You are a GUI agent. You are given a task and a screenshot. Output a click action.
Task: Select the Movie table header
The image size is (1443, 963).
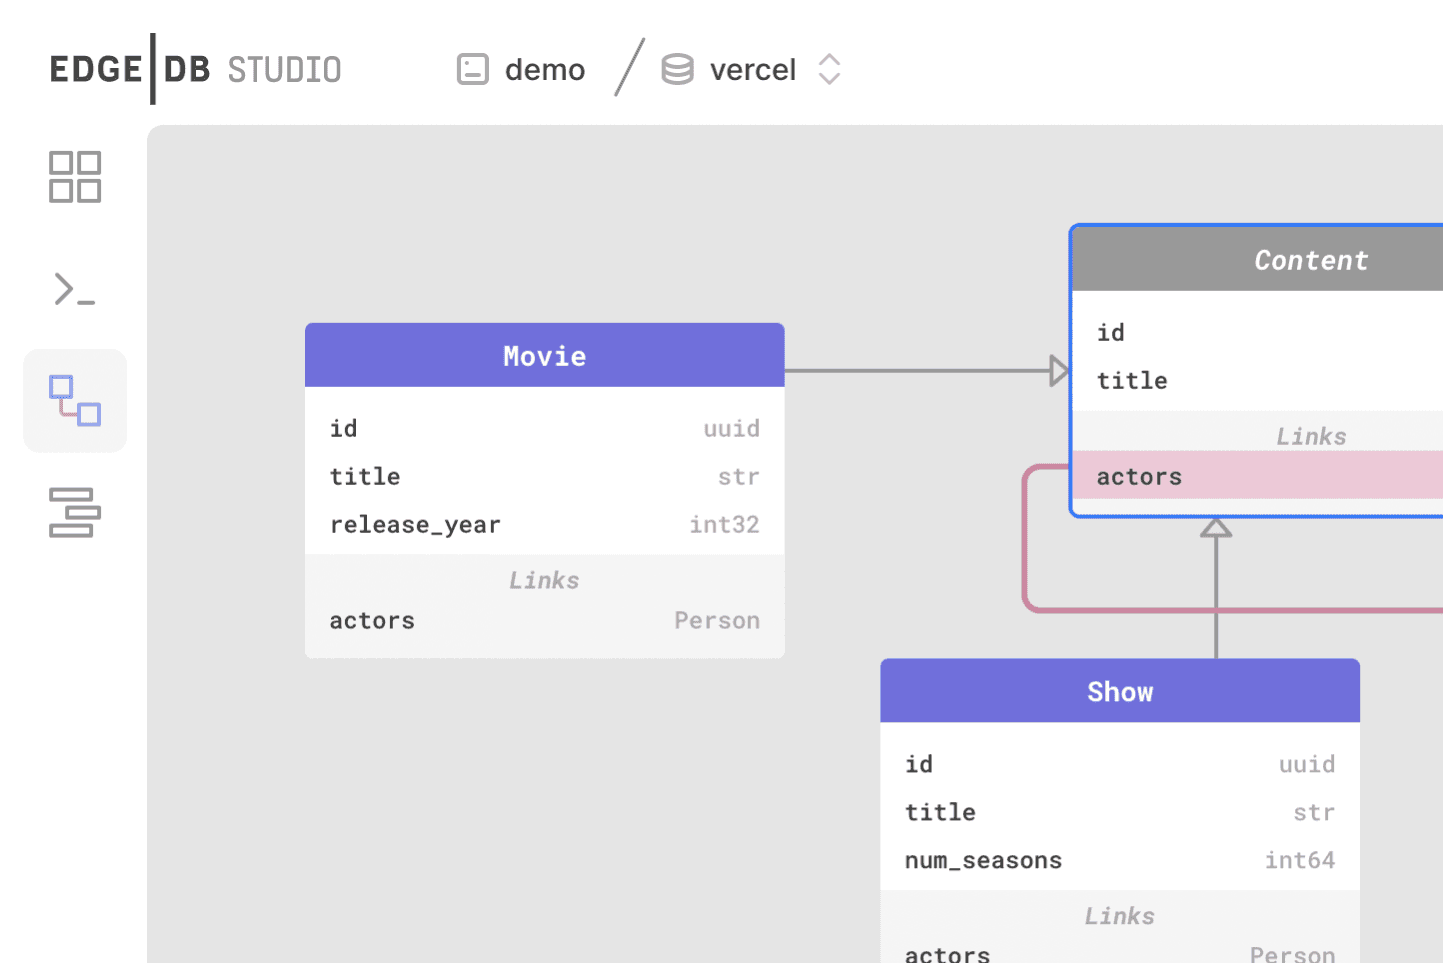click(x=544, y=355)
